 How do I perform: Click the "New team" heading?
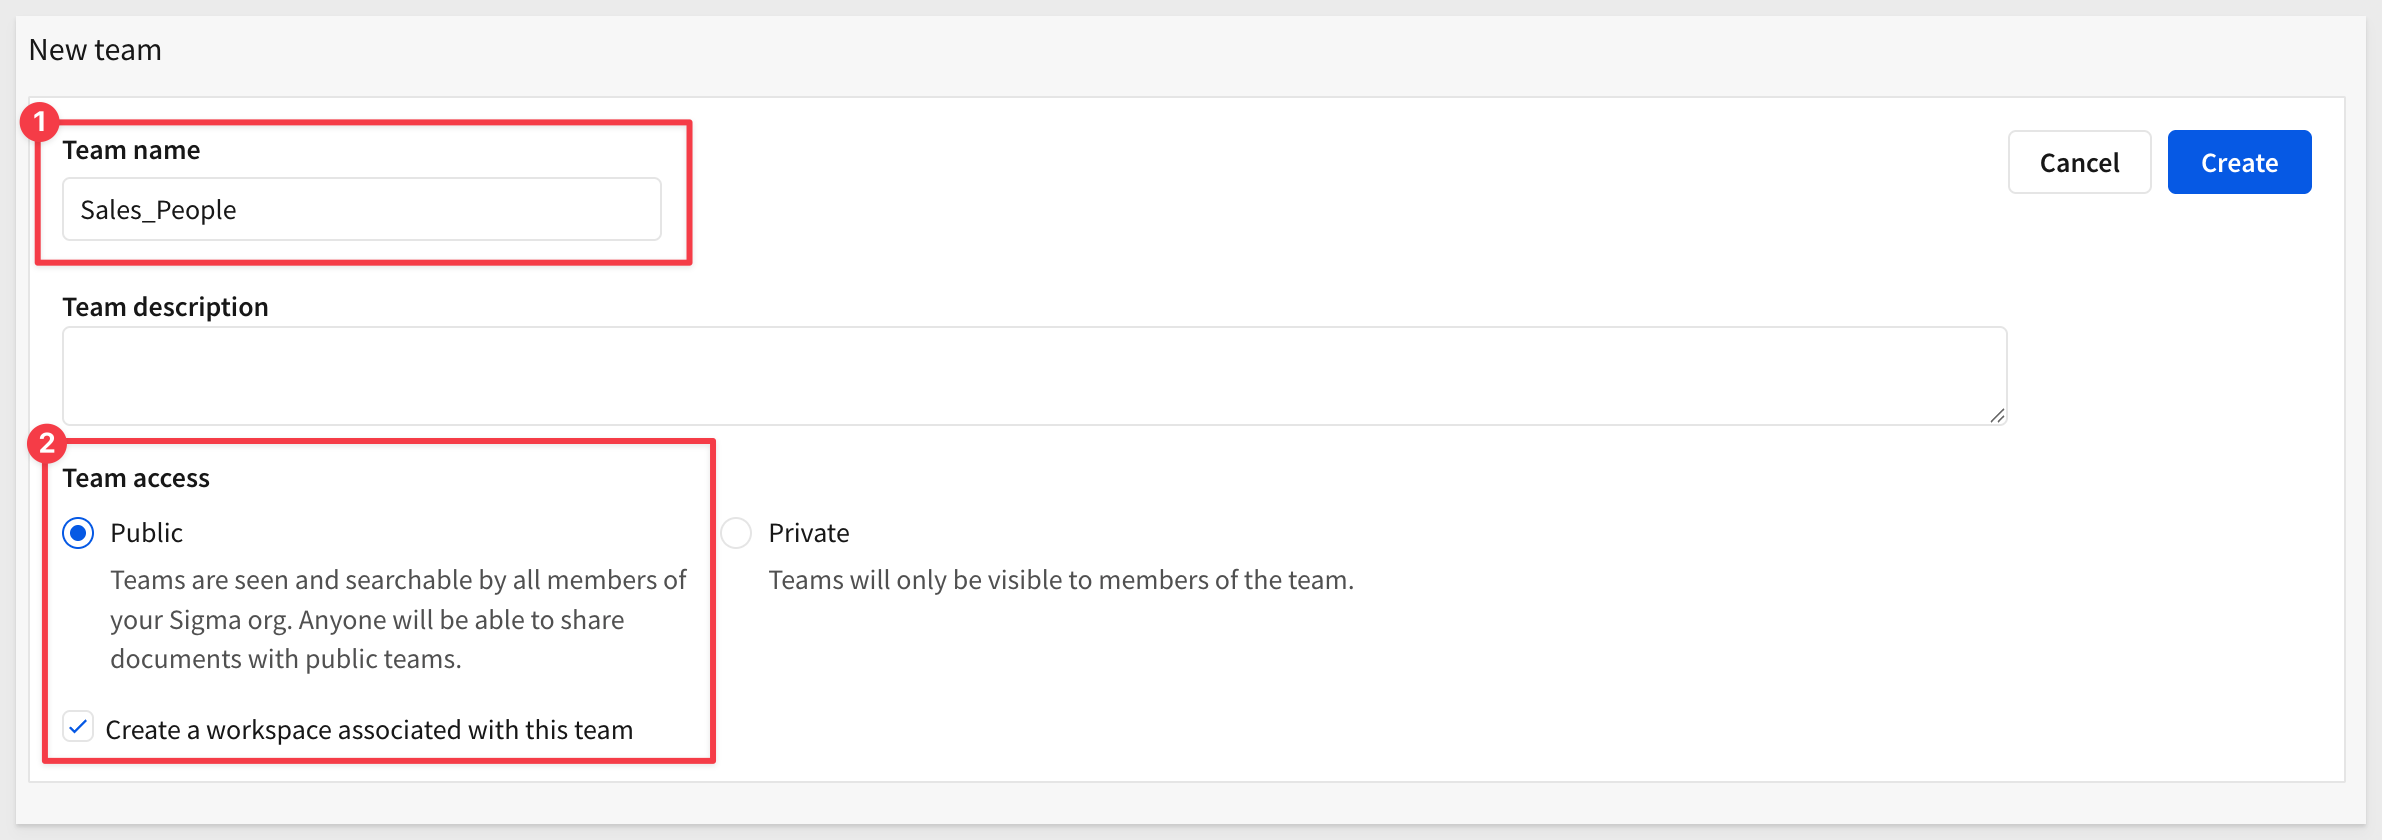(x=95, y=50)
